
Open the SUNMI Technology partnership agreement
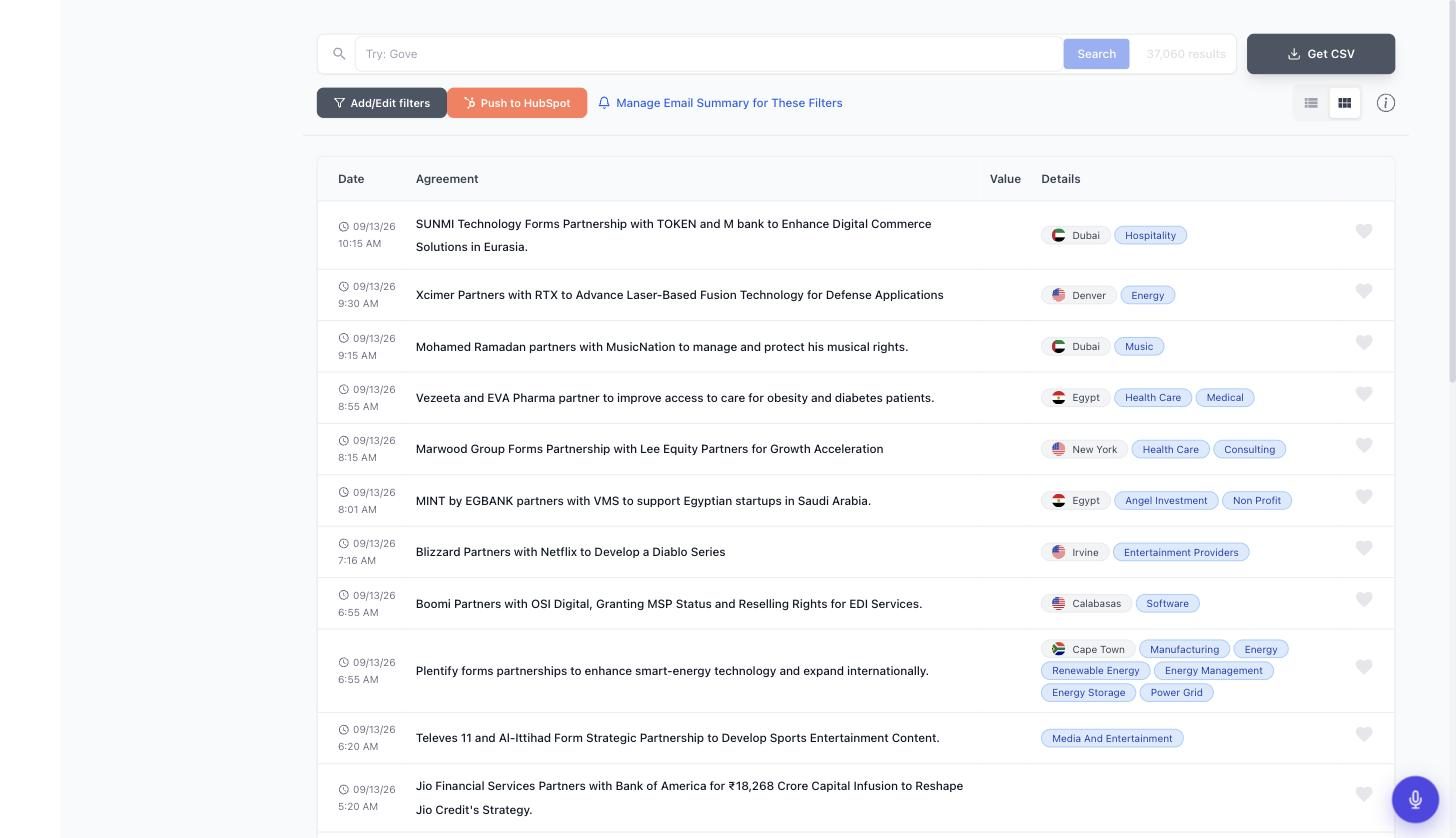pos(674,235)
